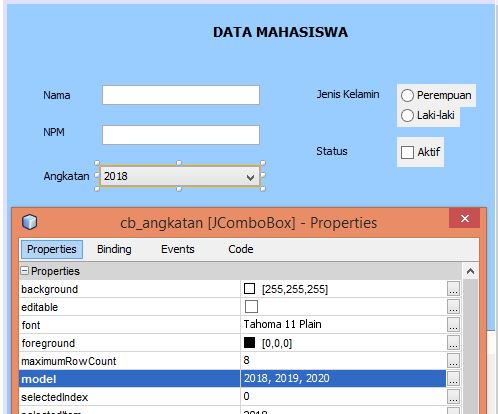Viewport: 498px width, 414px height.
Task: Select the Jenis Kelamin label
Action: 348,94
